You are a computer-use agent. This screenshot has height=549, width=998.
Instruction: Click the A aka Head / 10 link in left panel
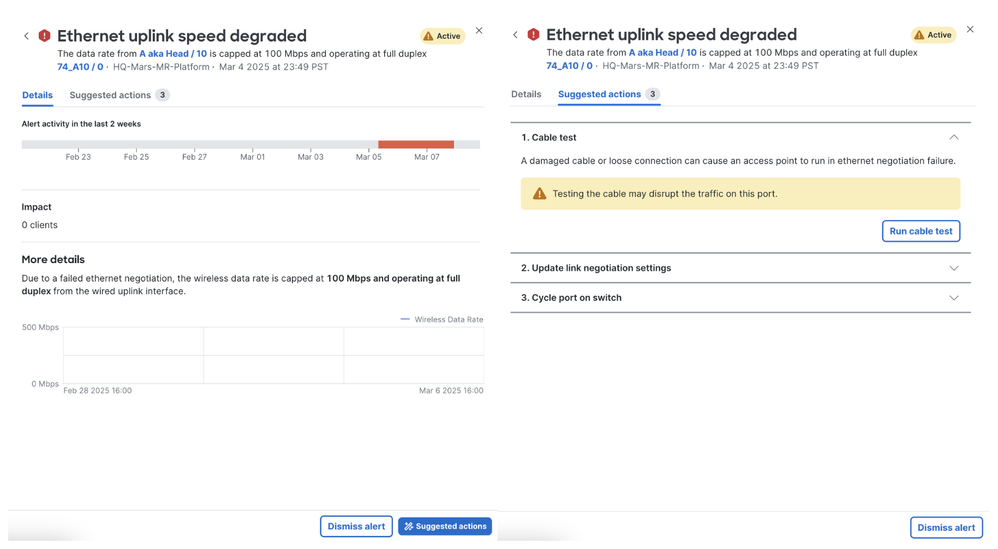click(173, 54)
